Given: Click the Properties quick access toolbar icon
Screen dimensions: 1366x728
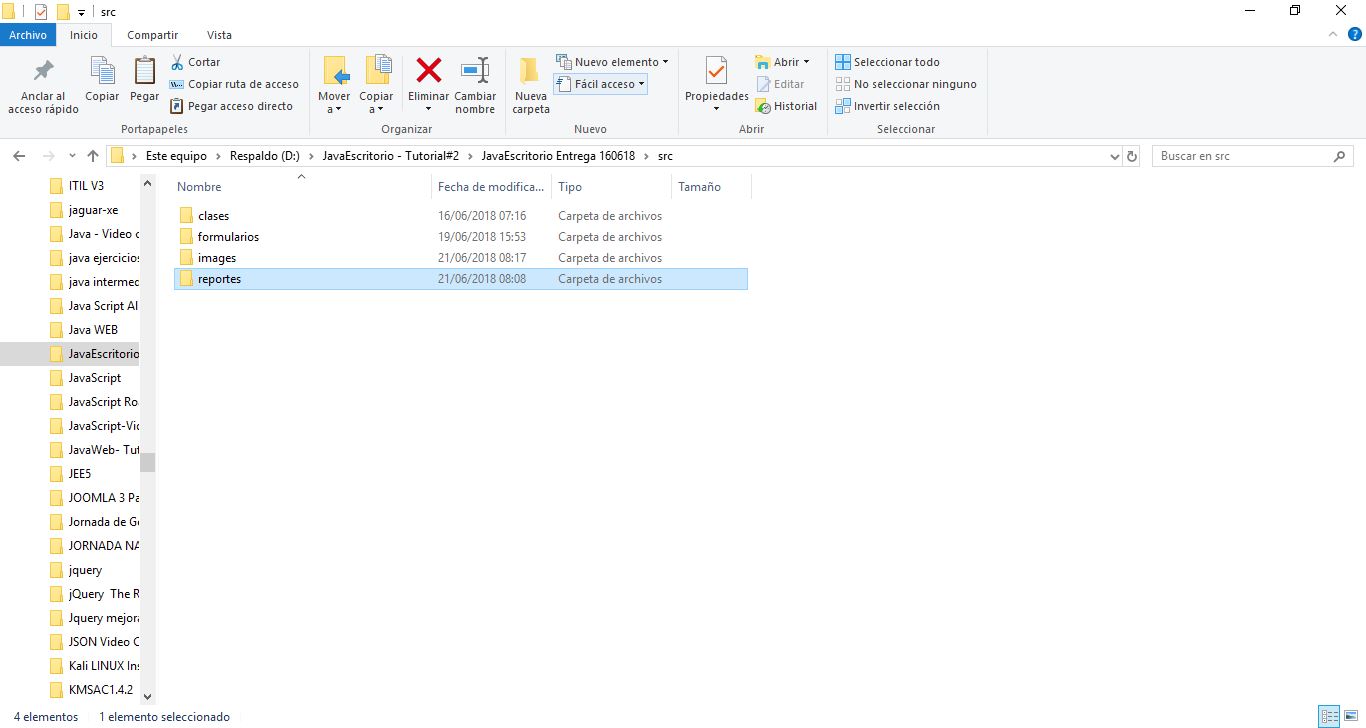Looking at the screenshot, I should pos(41,12).
